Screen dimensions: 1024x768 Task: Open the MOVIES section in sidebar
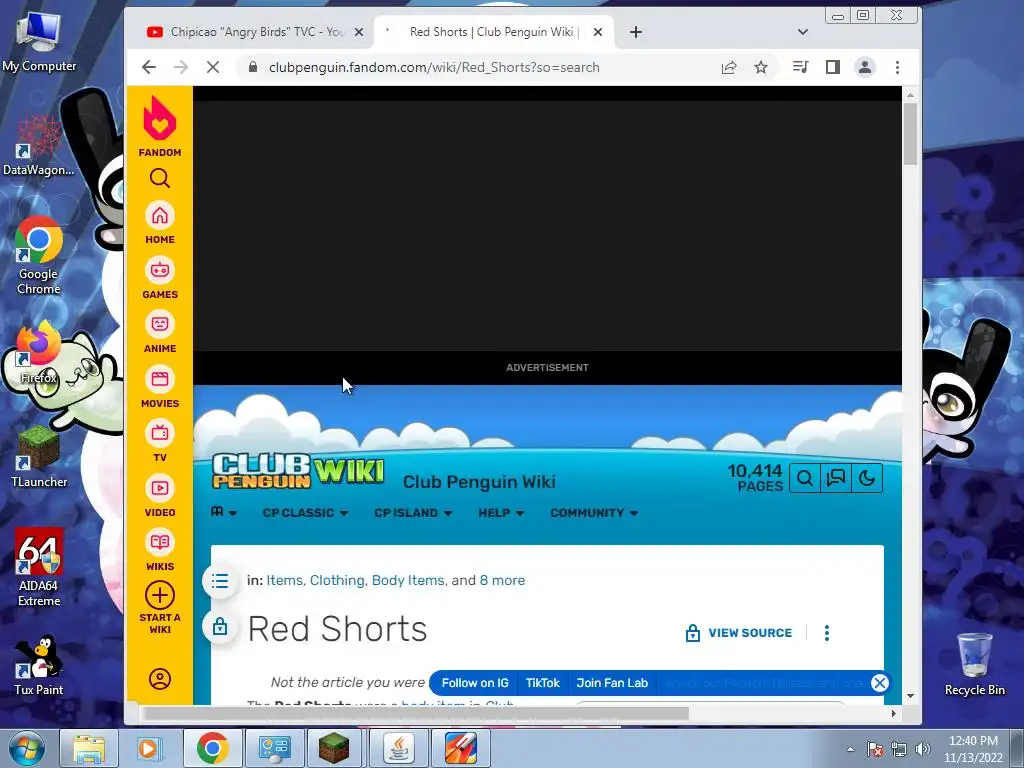pos(160,388)
